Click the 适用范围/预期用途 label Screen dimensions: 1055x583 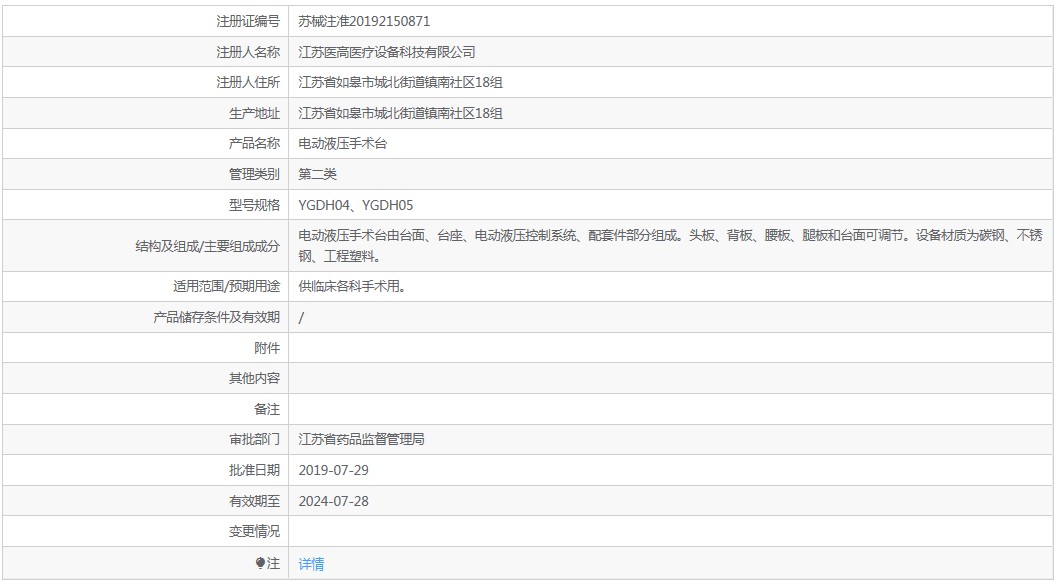pyautogui.click(x=226, y=286)
